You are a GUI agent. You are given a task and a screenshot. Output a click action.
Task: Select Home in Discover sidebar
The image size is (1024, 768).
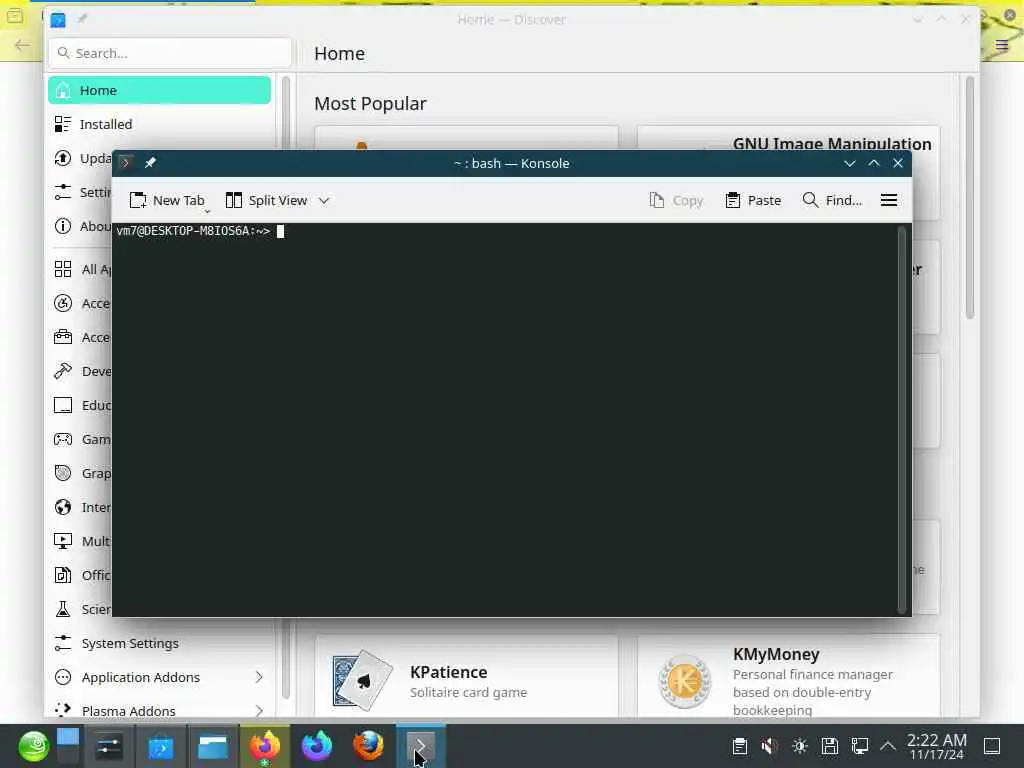159,90
